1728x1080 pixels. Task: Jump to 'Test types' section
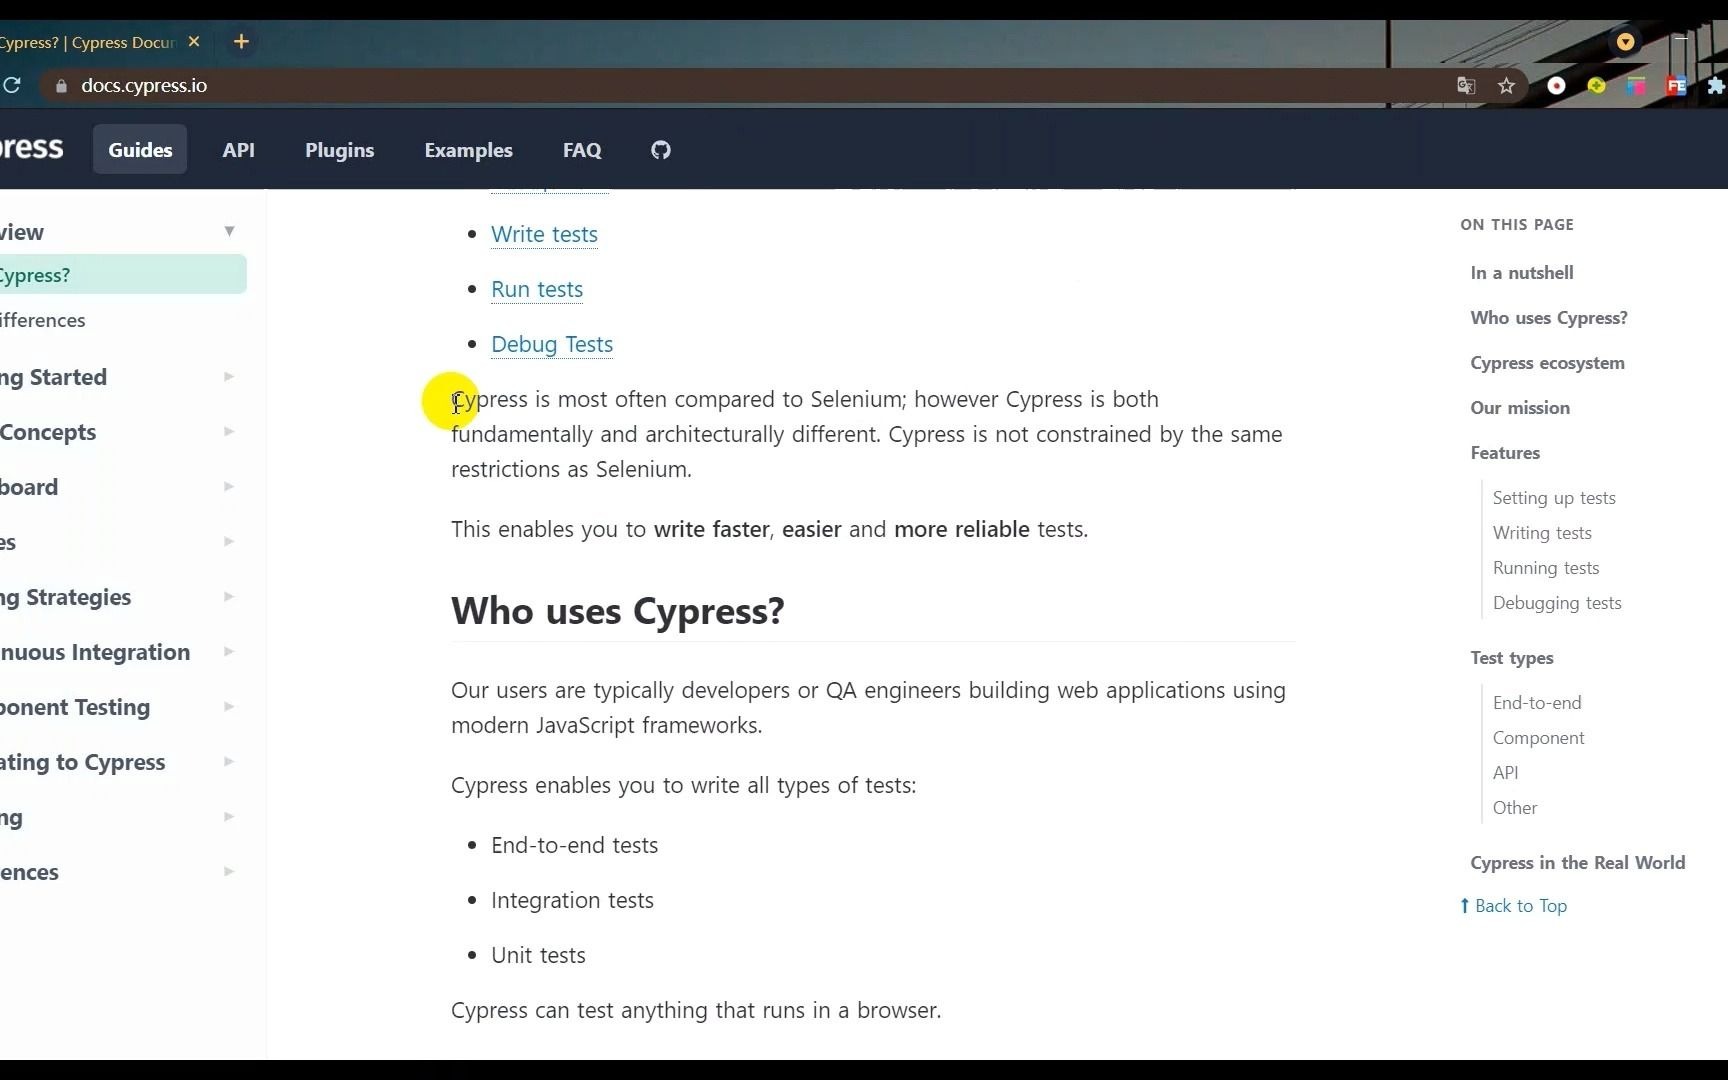click(x=1512, y=658)
